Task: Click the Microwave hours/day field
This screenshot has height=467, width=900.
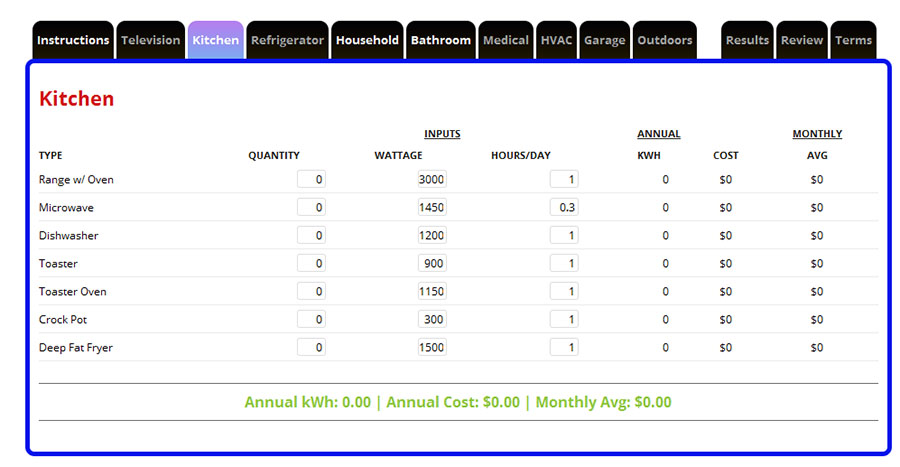Action: pos(564,208)
